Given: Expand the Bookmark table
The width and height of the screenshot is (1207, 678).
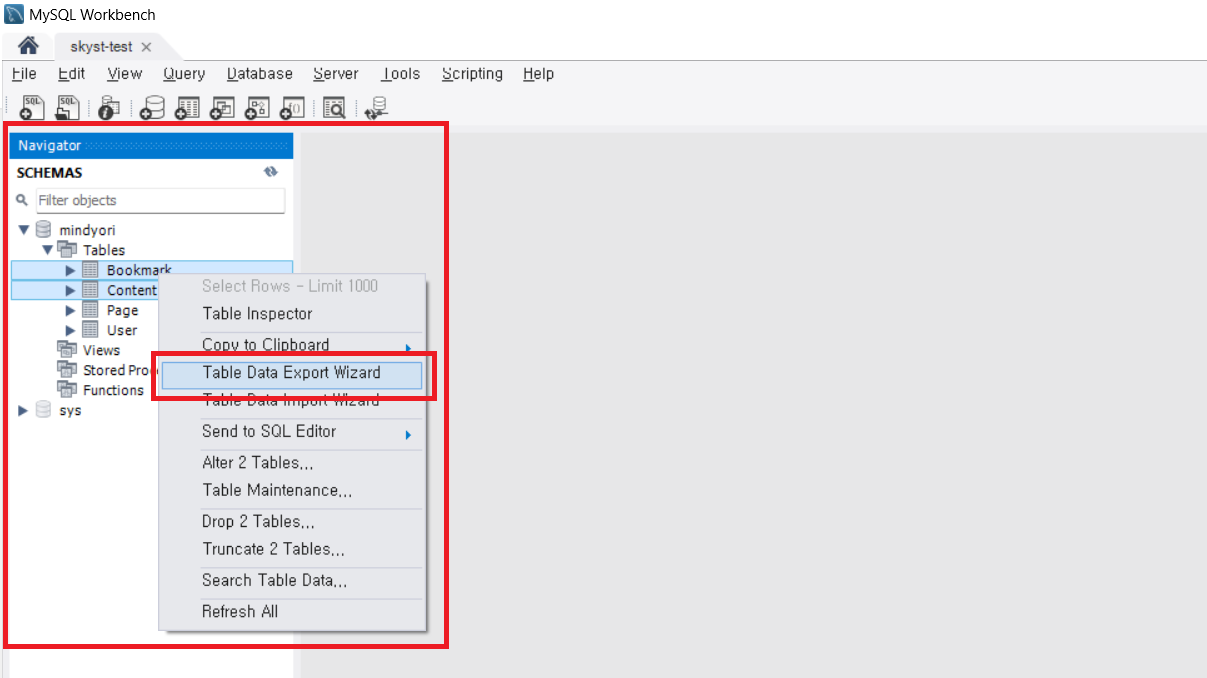Looking at the screenshot, I should pos(70,270).
